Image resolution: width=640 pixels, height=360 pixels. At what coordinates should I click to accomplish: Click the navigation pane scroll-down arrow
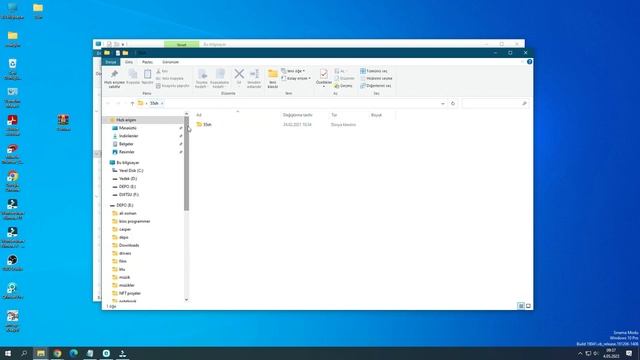[x=187, y=300]
